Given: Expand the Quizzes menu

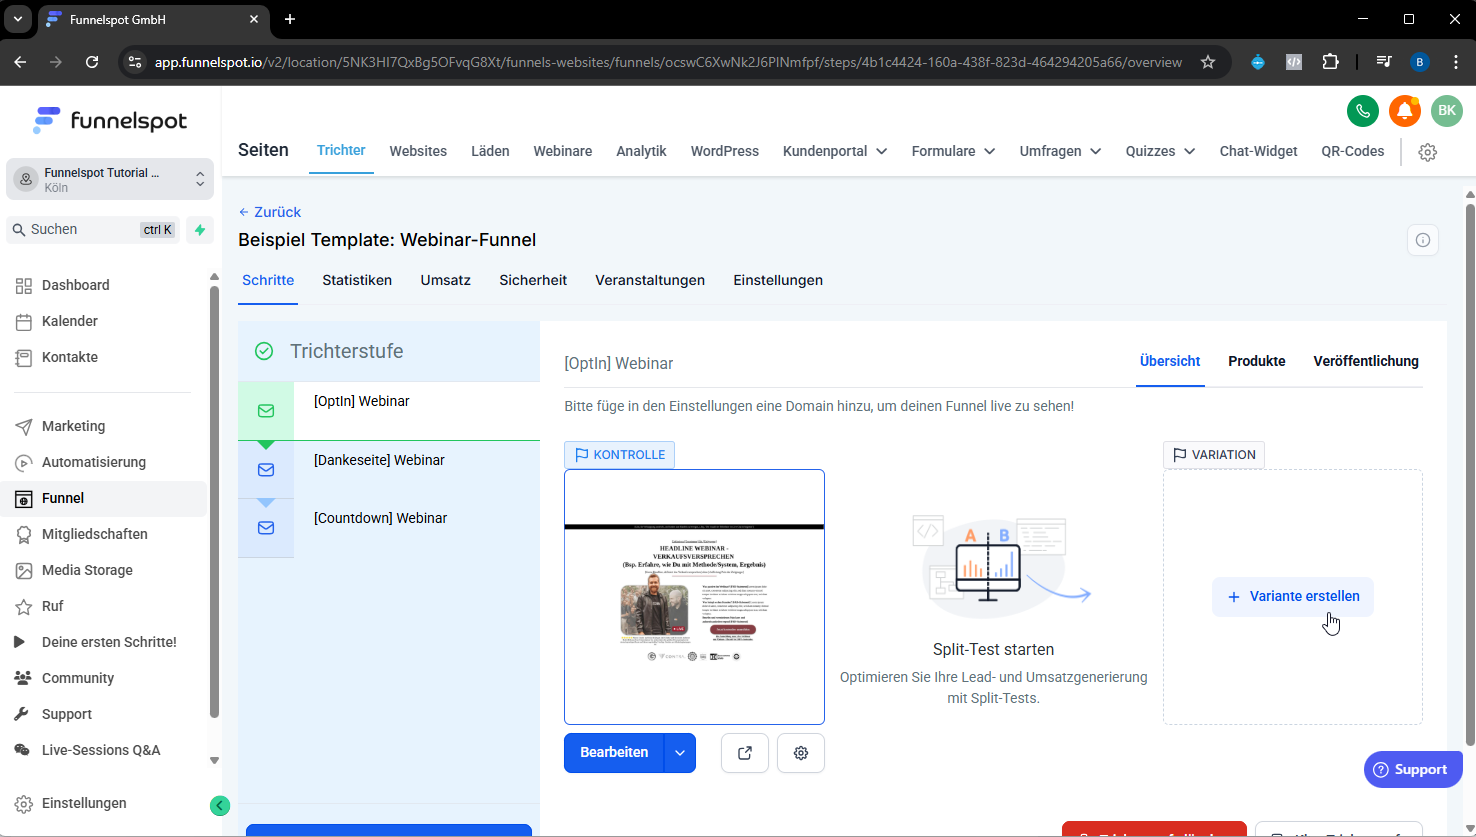Looking at the screenshot, I should click(x=1160, y=151).
